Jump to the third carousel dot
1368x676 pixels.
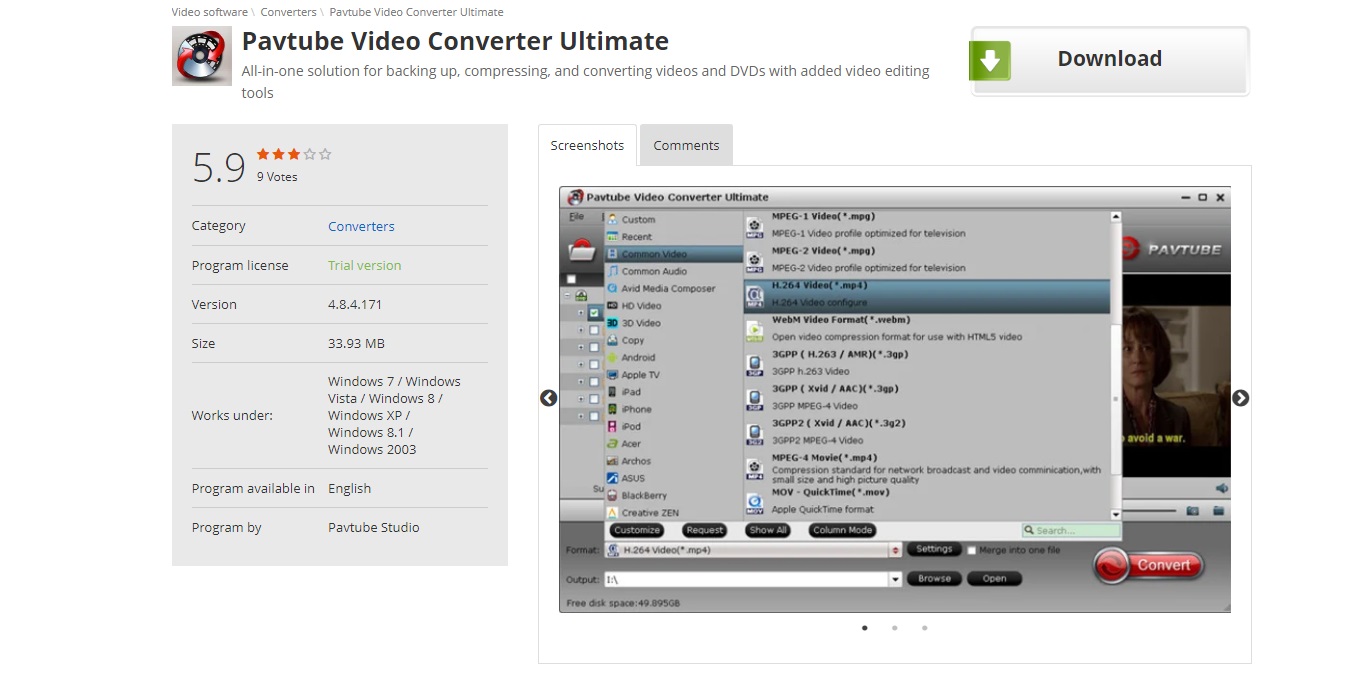click(924, 628)
